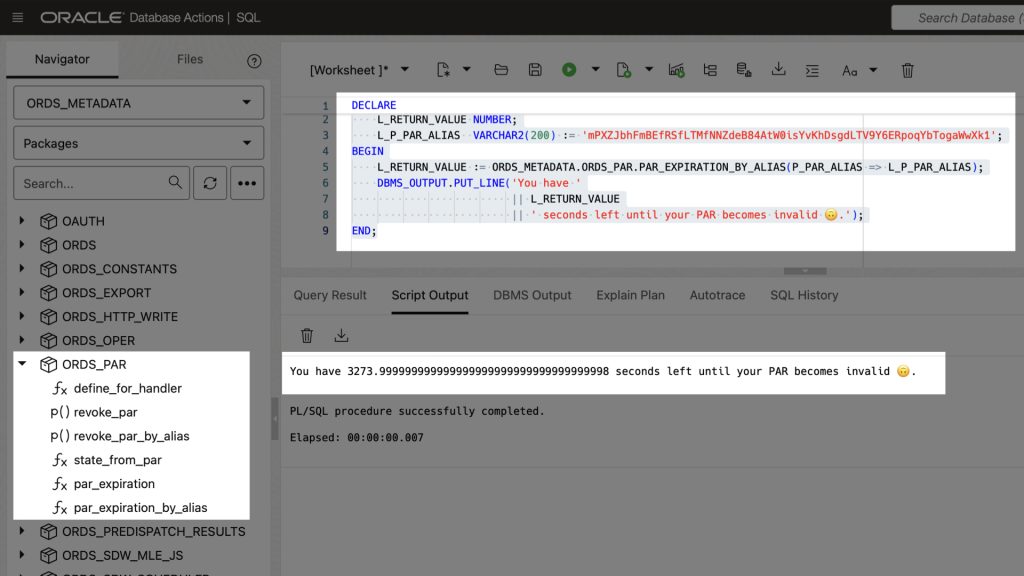This screenshot has width=1024, height=576.
Task: Download editor content from toolbar
Action: coord(778,70)
